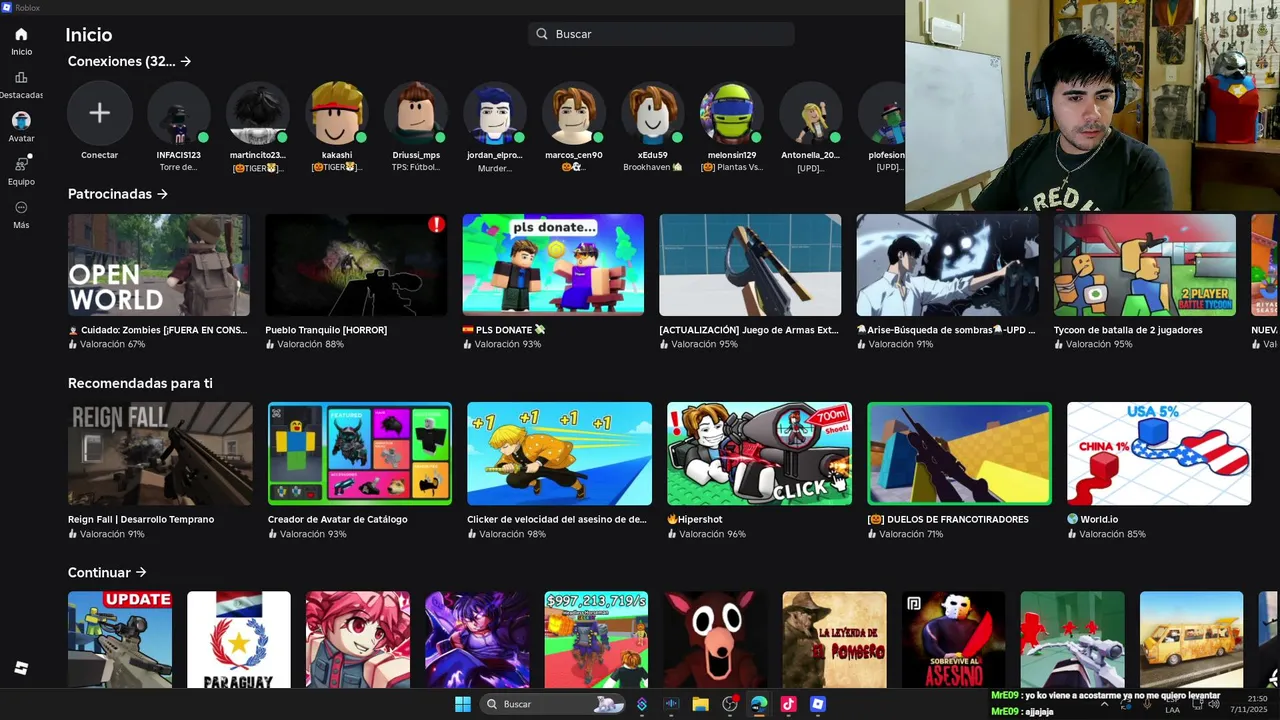Open kakashi friend avatar
The image size is (1280, 720).
[x=336, y=113]
